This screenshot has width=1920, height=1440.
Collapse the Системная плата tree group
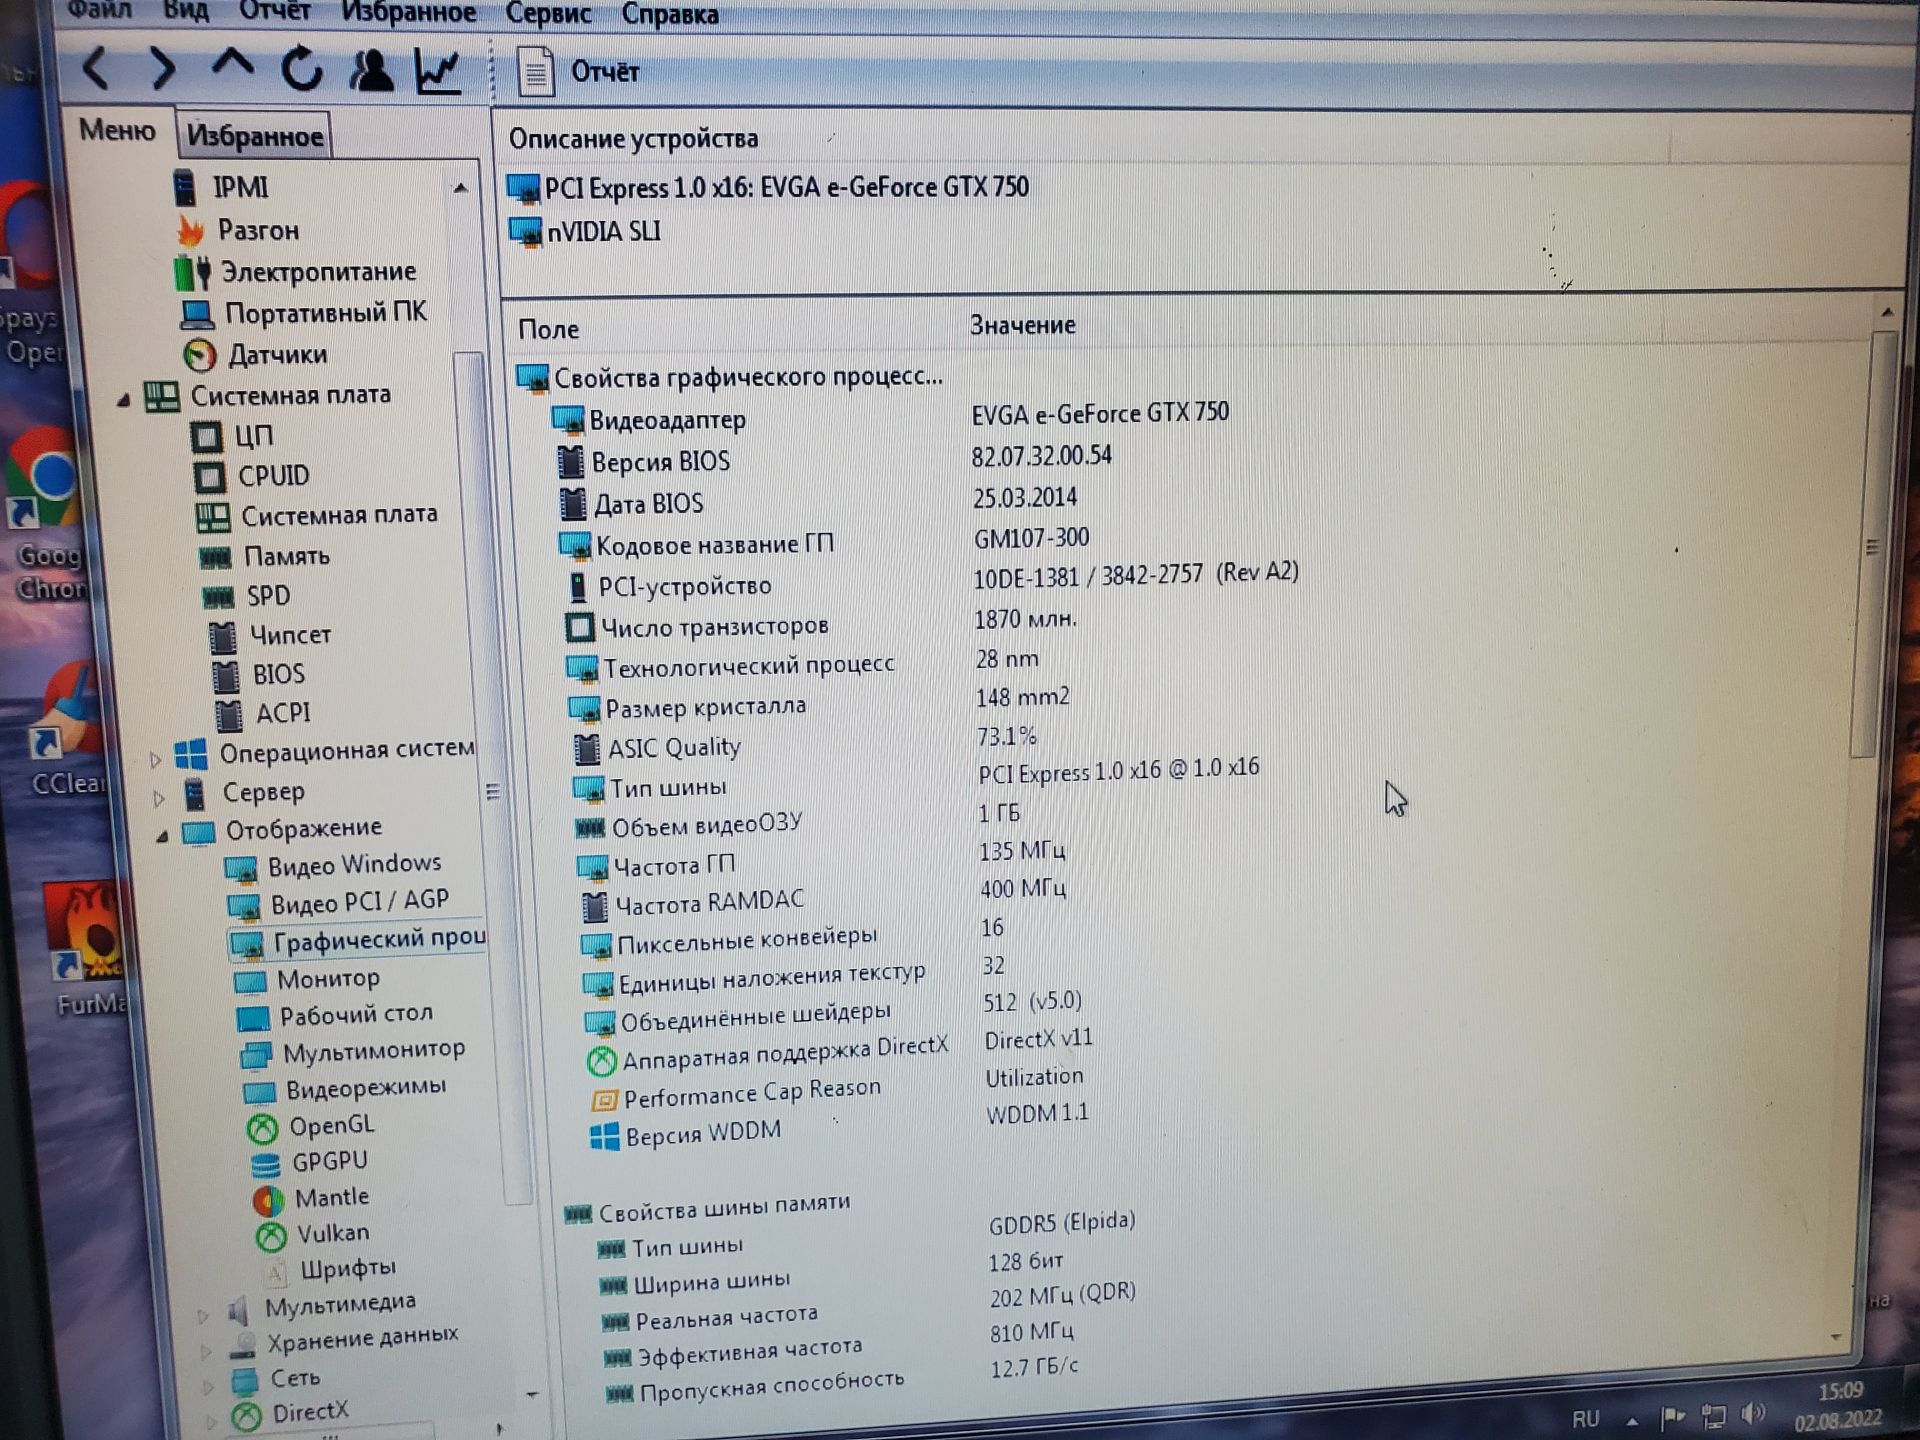click(x=123, y=400)
